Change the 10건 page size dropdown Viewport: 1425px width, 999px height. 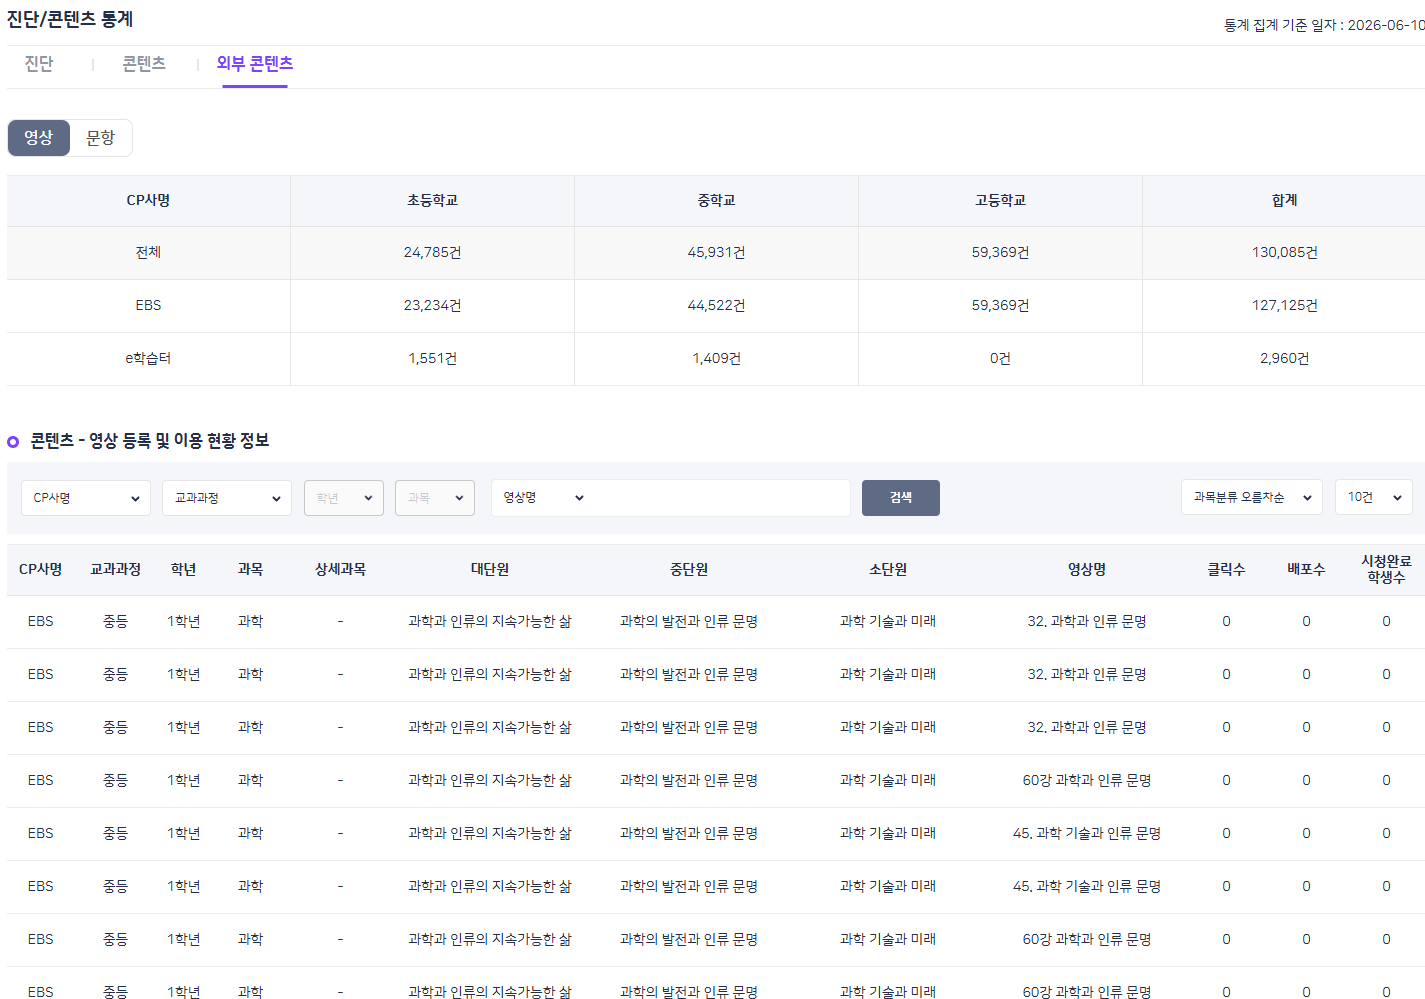tap(1374, 498)
